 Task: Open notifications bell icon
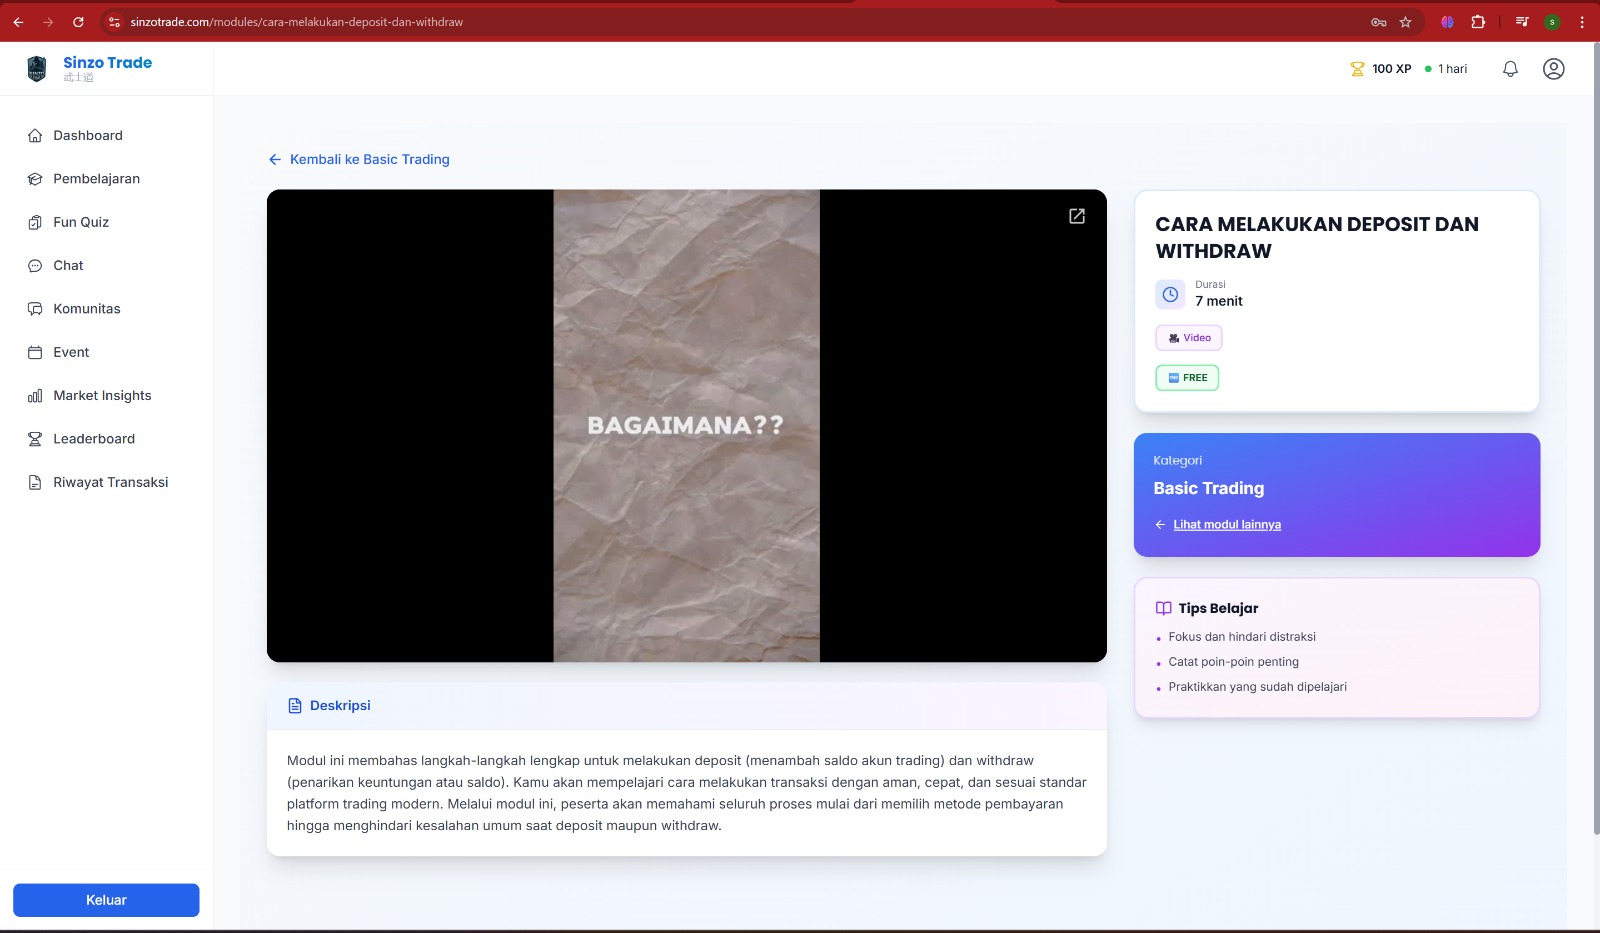click(x=1510, y=69)
